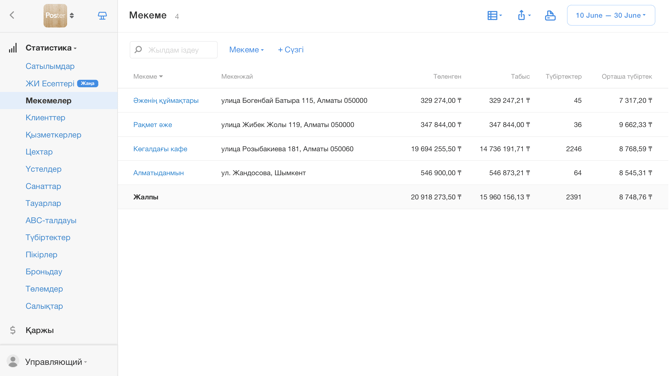The width and height of the screenshot is (670, 376).
Task: Click the back arrow in sidebar header
Action: pos(12,15)
